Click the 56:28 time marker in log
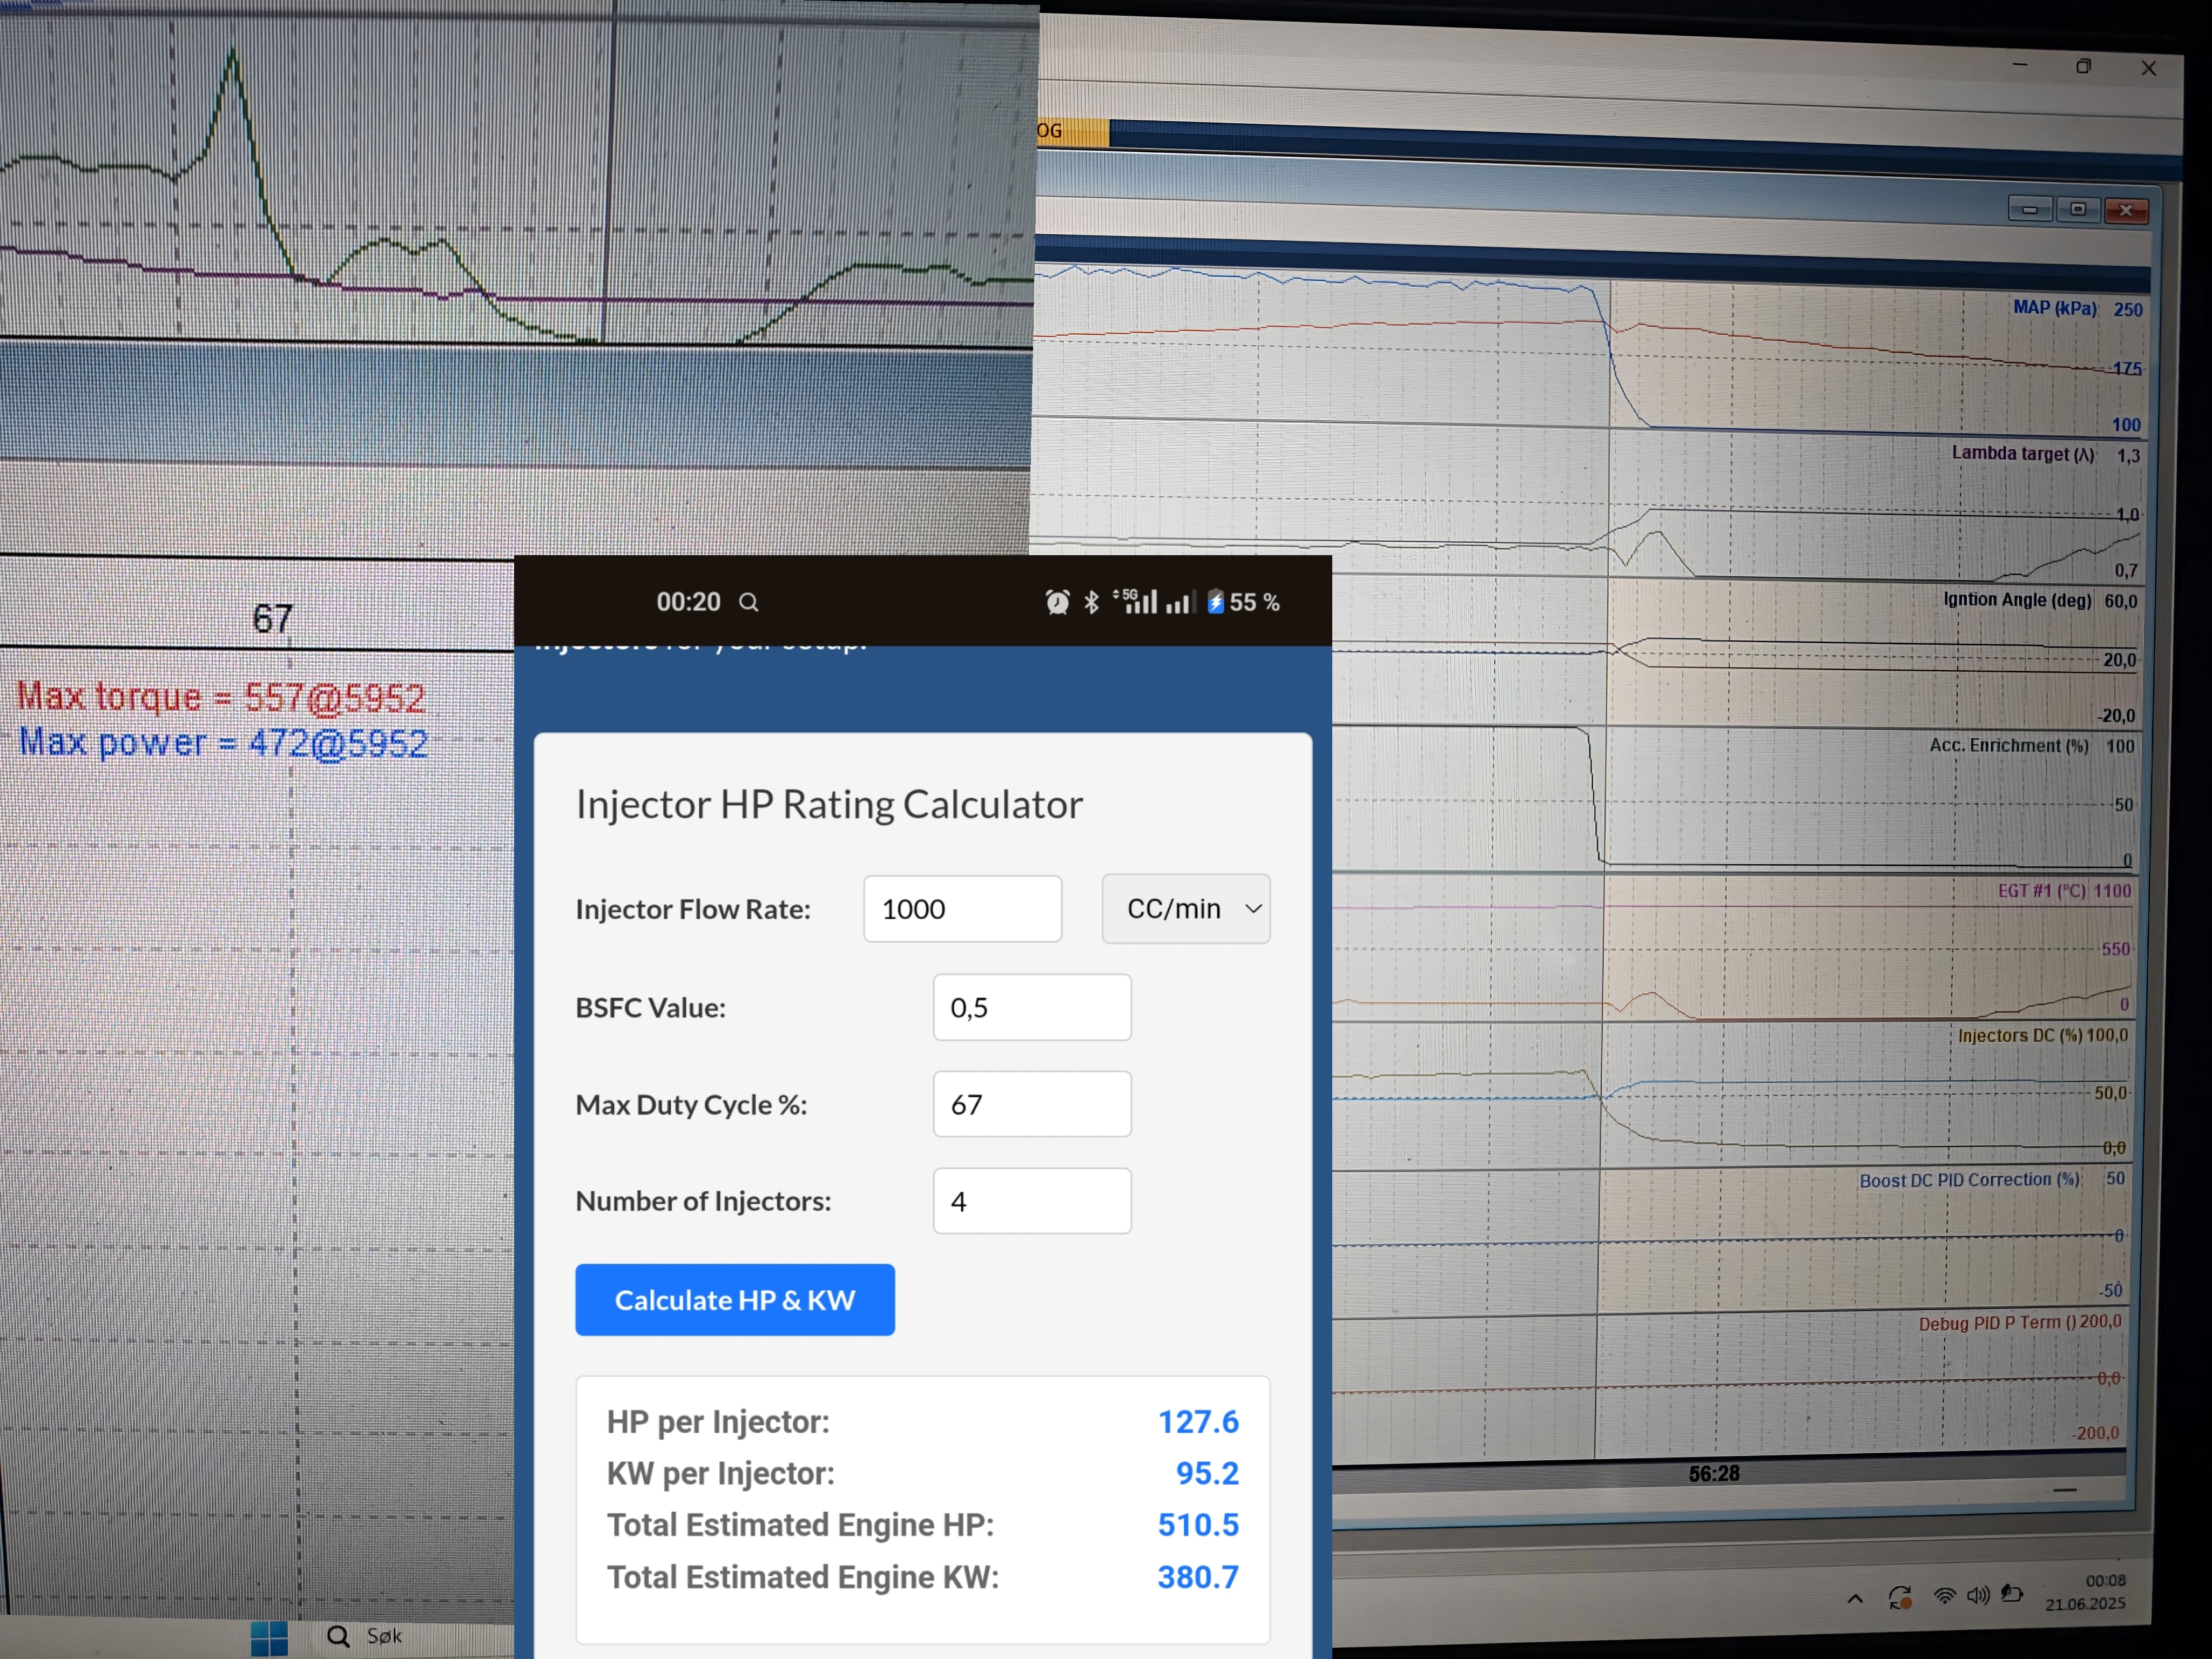This screenshot has width=2212, height=1659. pos(1714,1474)
